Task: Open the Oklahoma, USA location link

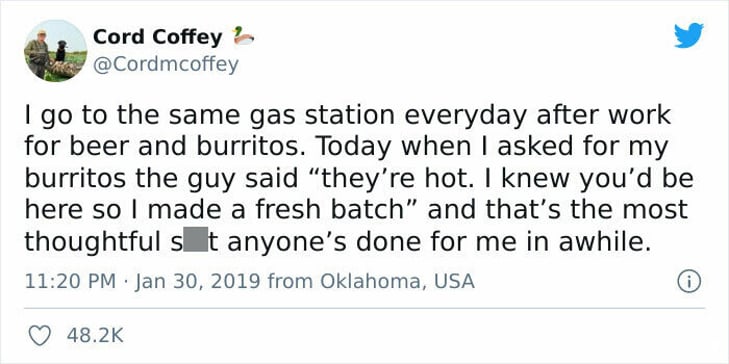Action: (x=398, y=281)
